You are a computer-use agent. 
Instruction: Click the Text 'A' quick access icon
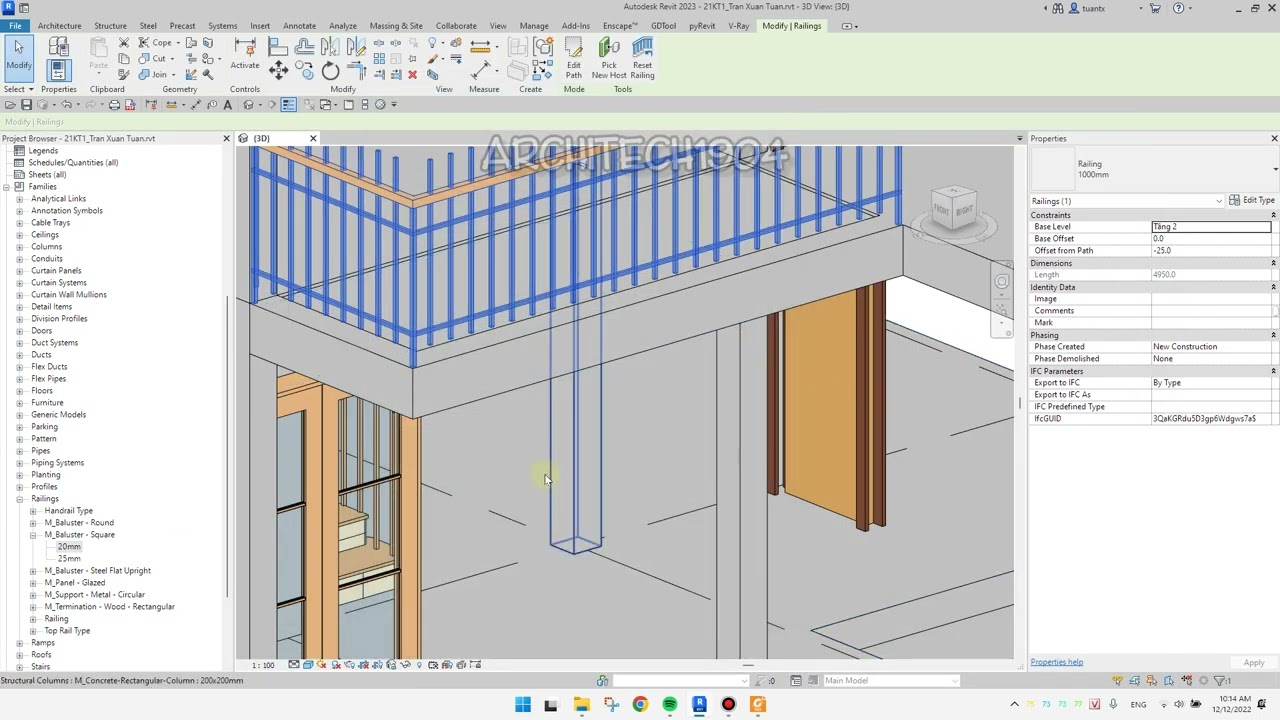(228, 104)
